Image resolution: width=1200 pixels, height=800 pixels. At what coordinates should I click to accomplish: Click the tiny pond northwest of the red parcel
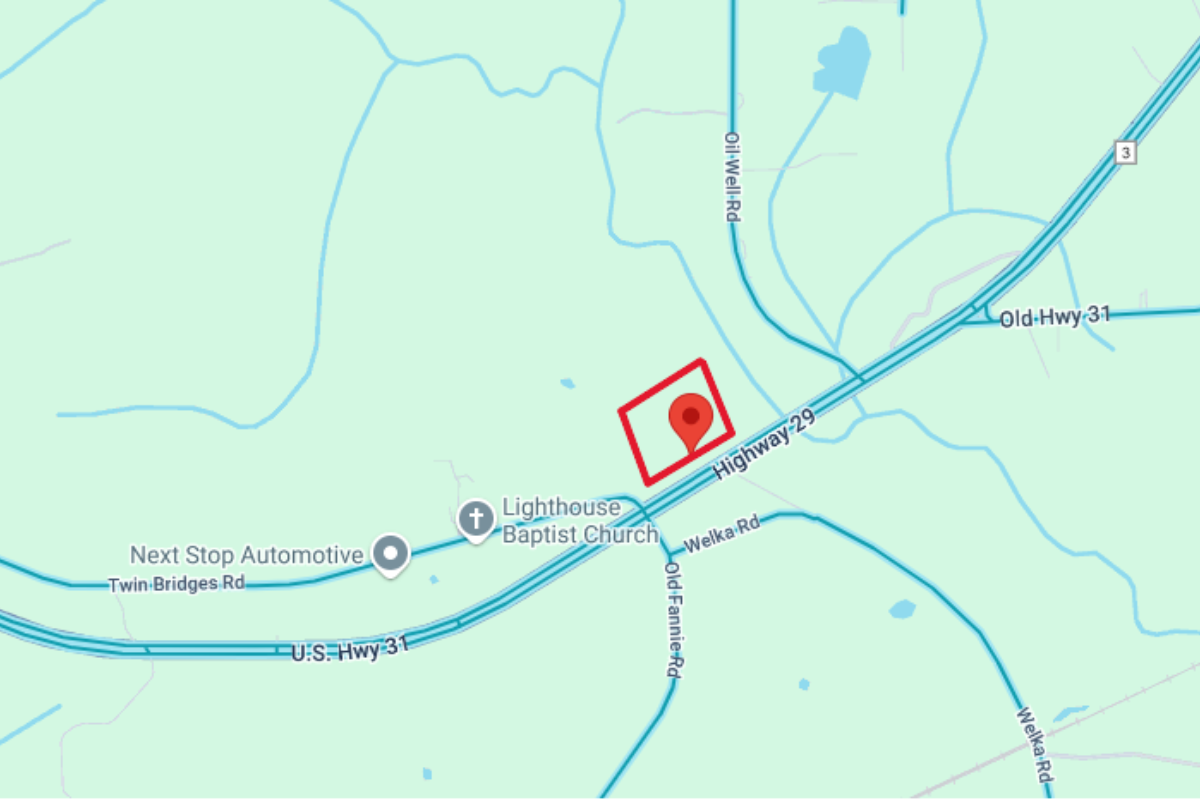coord(568,383)
